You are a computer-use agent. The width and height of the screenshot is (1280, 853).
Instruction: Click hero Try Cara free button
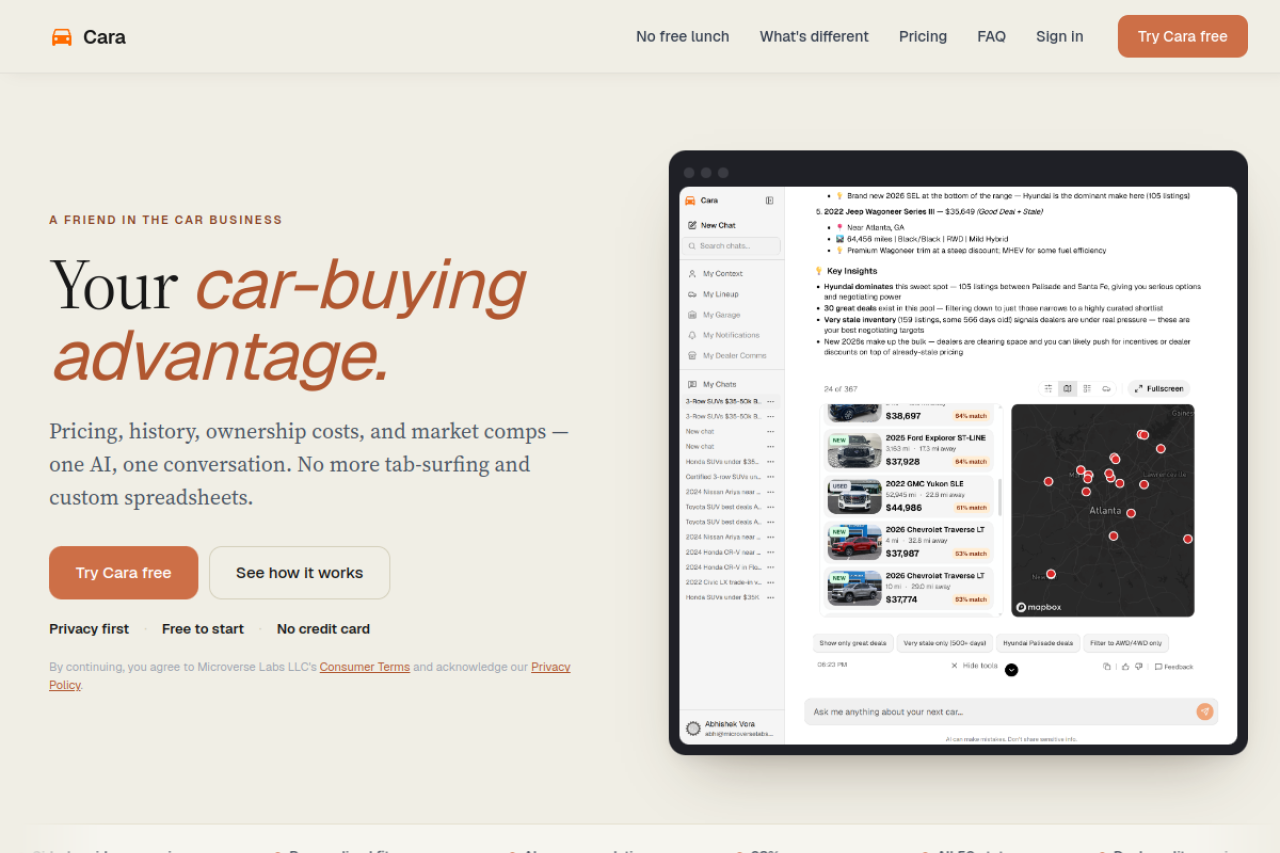pyautogui.click(x=124, y=573)
